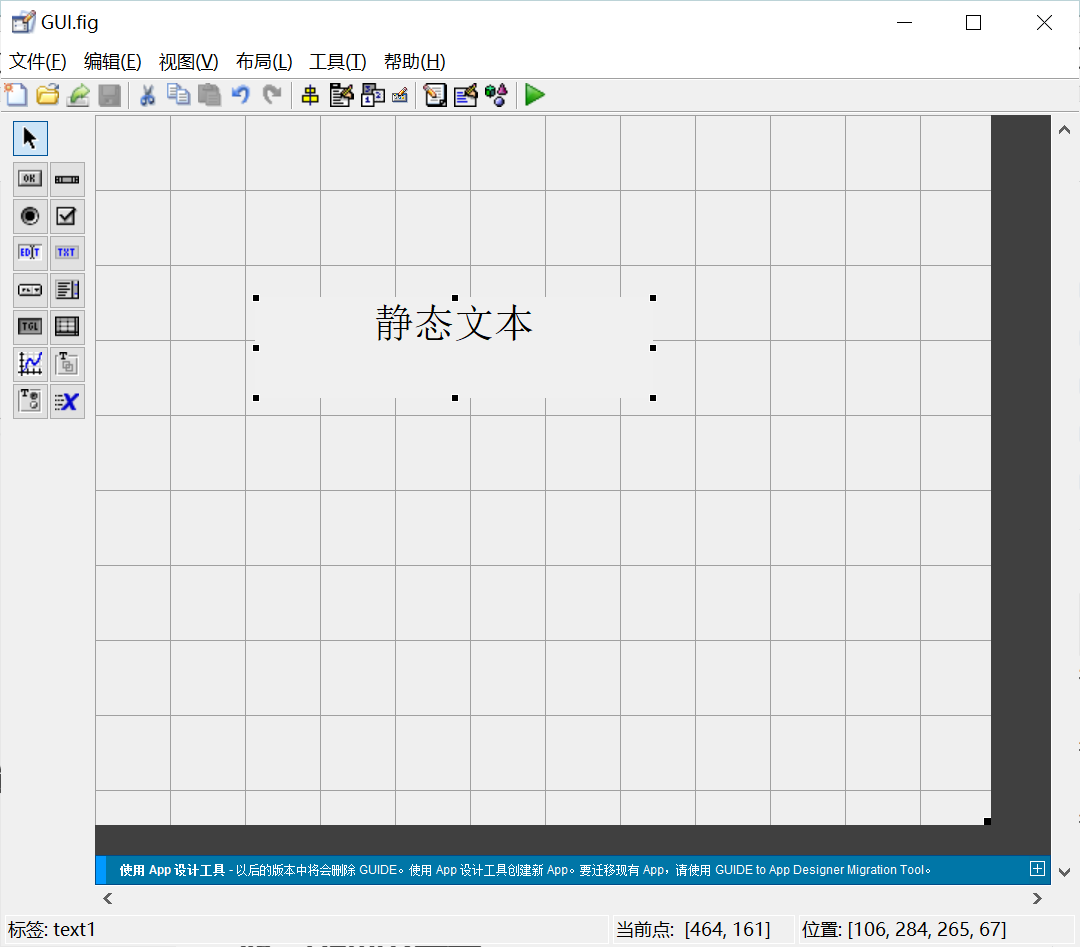1080x947 pixels.
Task: Select the Push Button tool
Action: pyautogui.click(x=29, y=178)
